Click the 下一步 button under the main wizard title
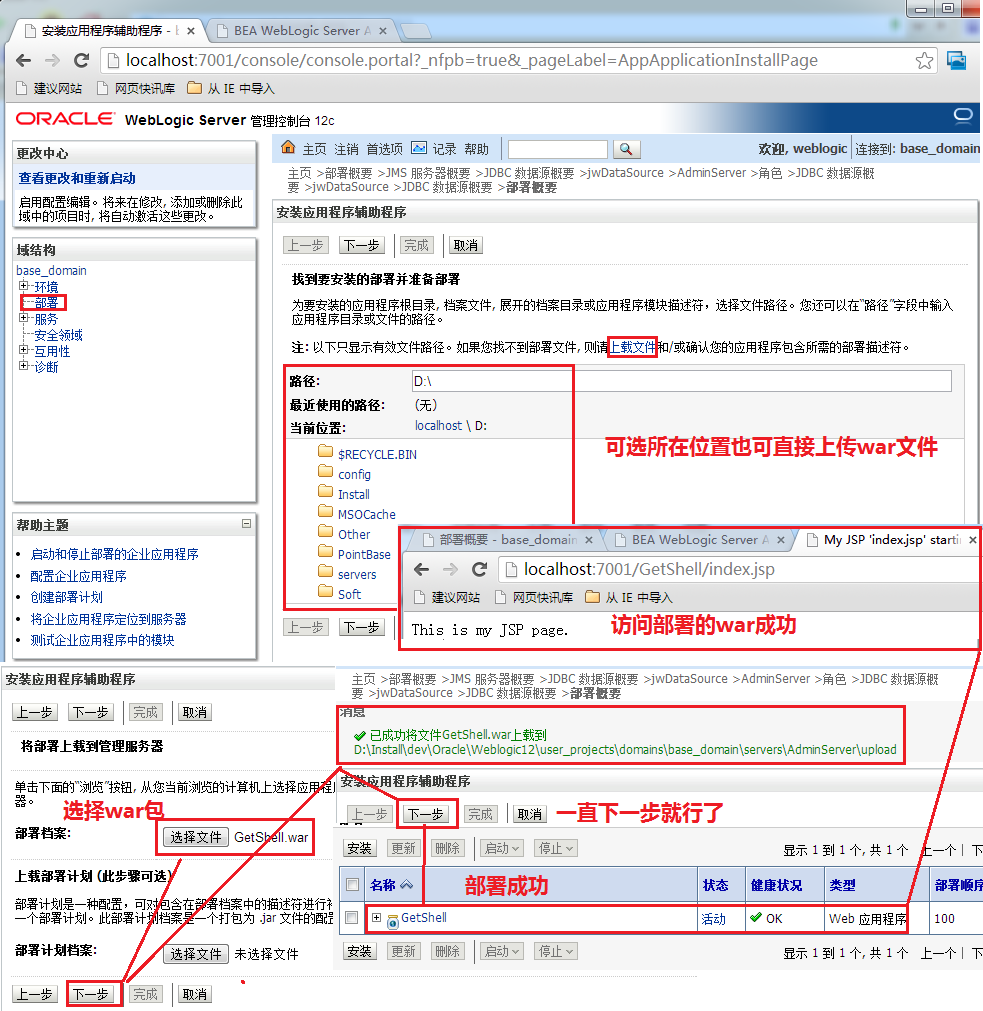The height and width of the screenshot is (1011, 983). click(x=362, y=245)
